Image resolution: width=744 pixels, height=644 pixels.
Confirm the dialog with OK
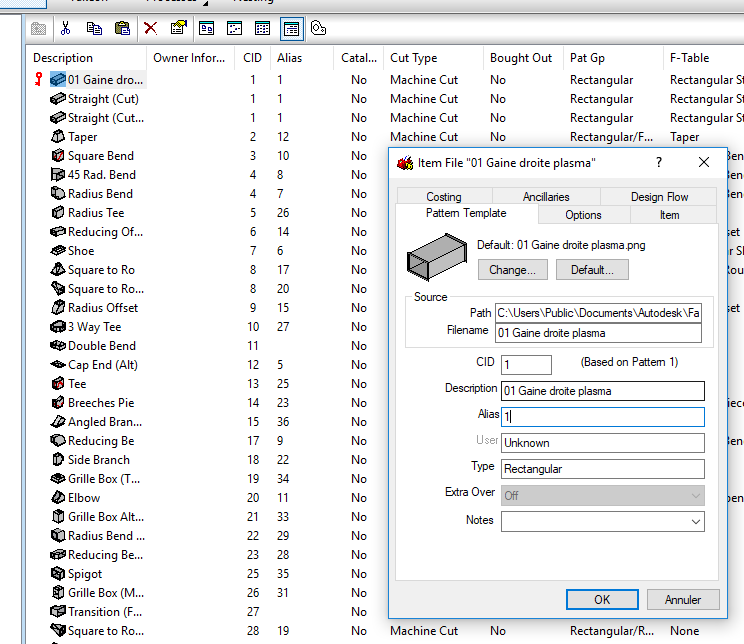(x=602, y=600)
